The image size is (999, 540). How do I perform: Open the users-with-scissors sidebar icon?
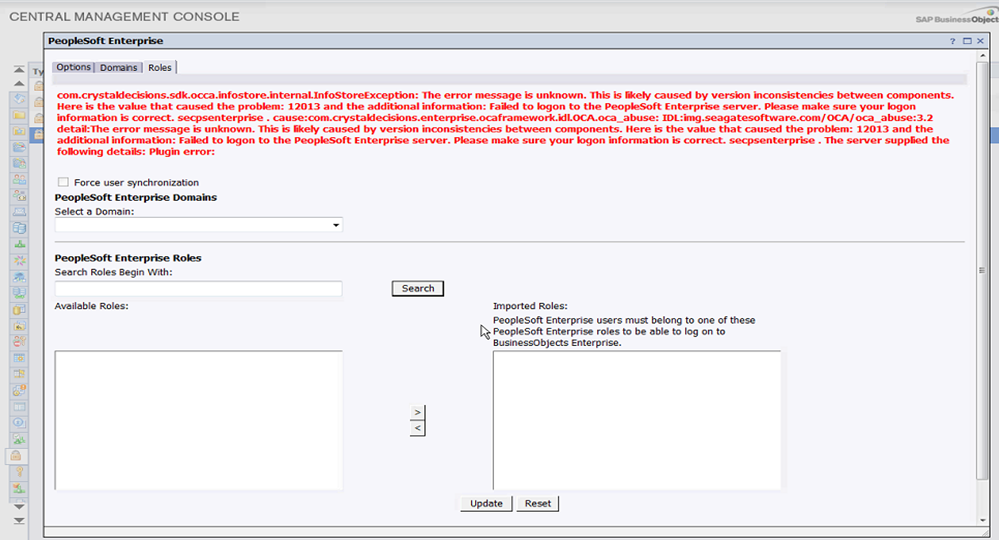point(19,342)
